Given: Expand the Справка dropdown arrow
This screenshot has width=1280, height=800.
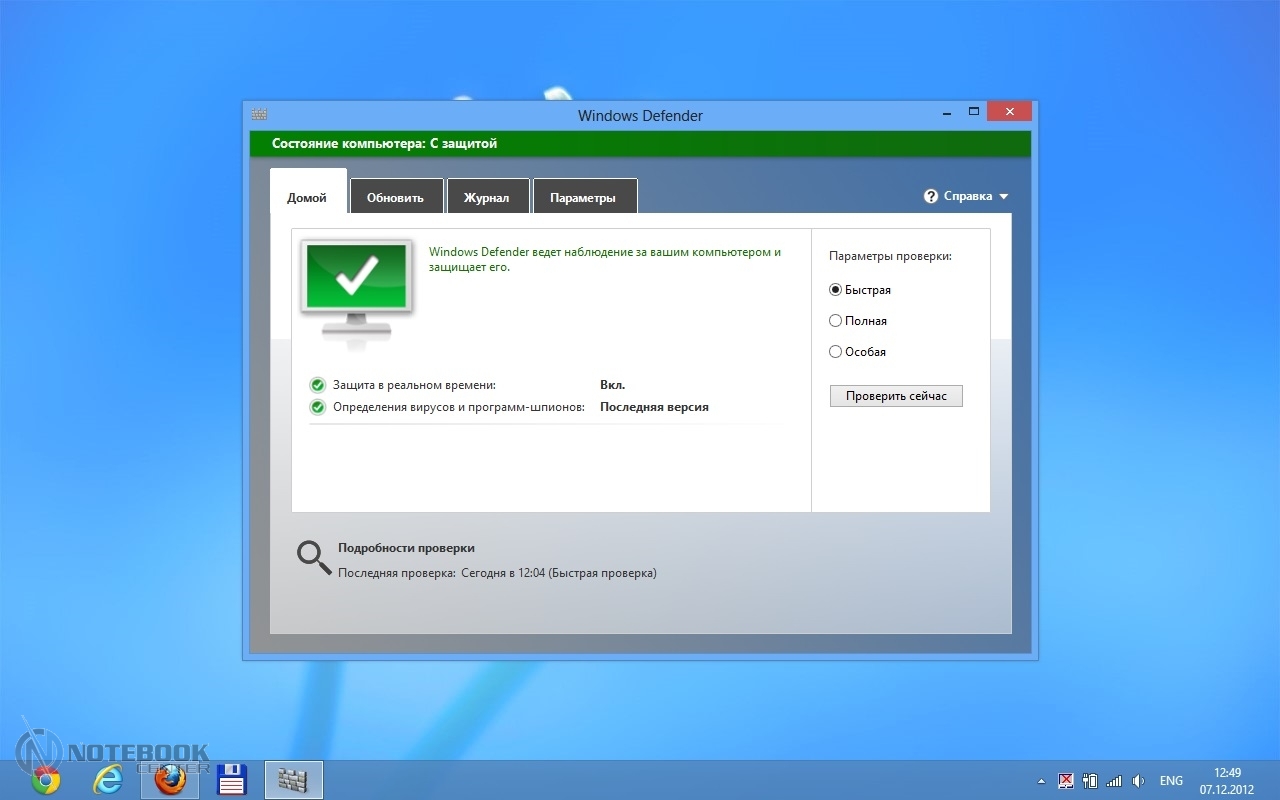Looking at the screenshot, I should coord(1004,197).
